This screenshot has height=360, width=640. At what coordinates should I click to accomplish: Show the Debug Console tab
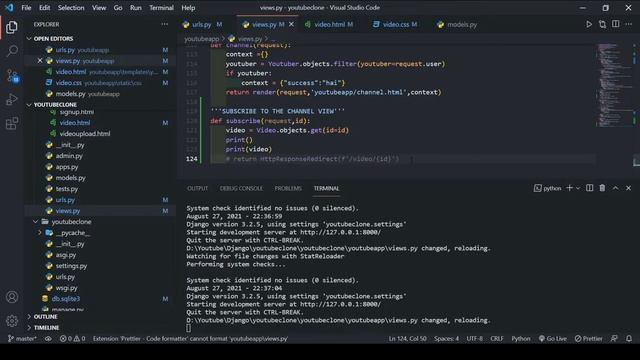(x=241, y=188)
